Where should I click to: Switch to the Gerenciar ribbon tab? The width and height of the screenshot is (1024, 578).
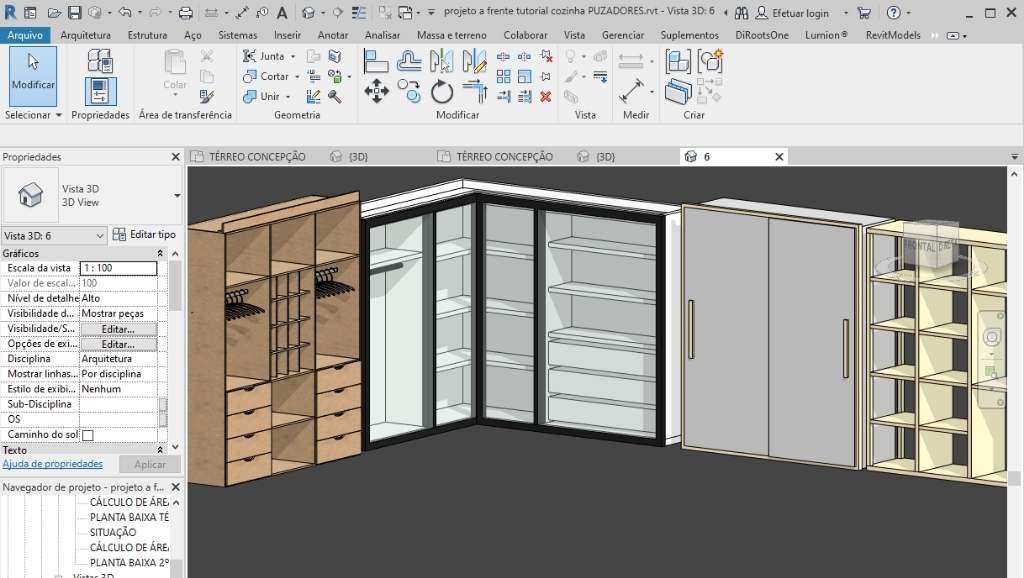tap(623, 35)
